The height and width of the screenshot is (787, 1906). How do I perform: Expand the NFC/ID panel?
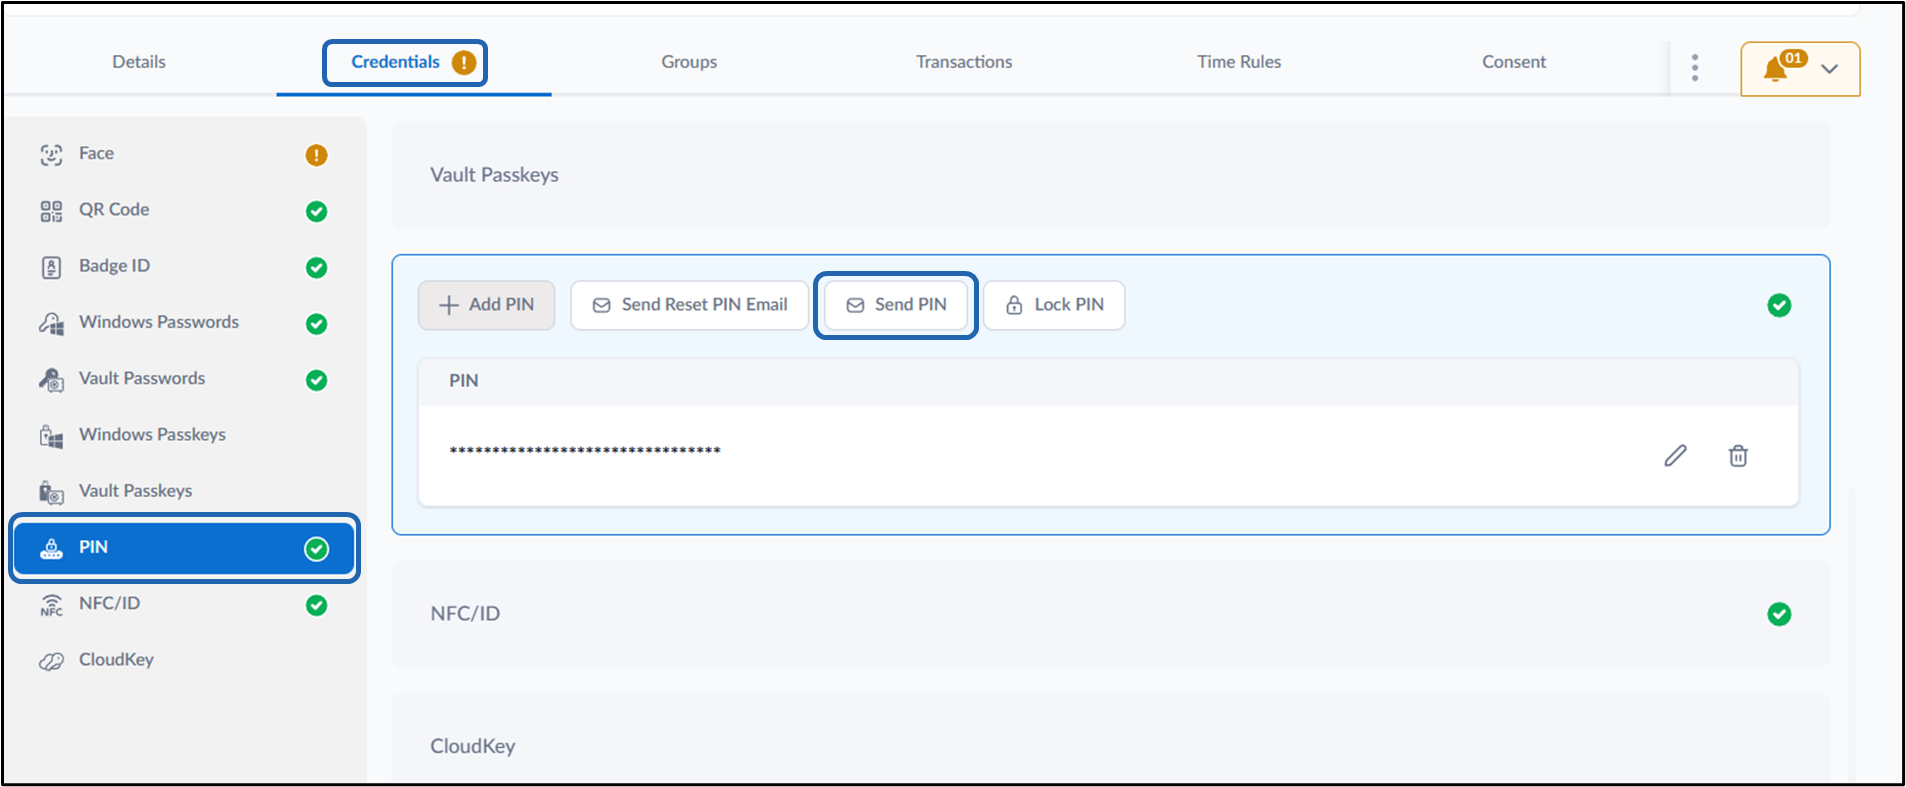(x=1110, y=614)
